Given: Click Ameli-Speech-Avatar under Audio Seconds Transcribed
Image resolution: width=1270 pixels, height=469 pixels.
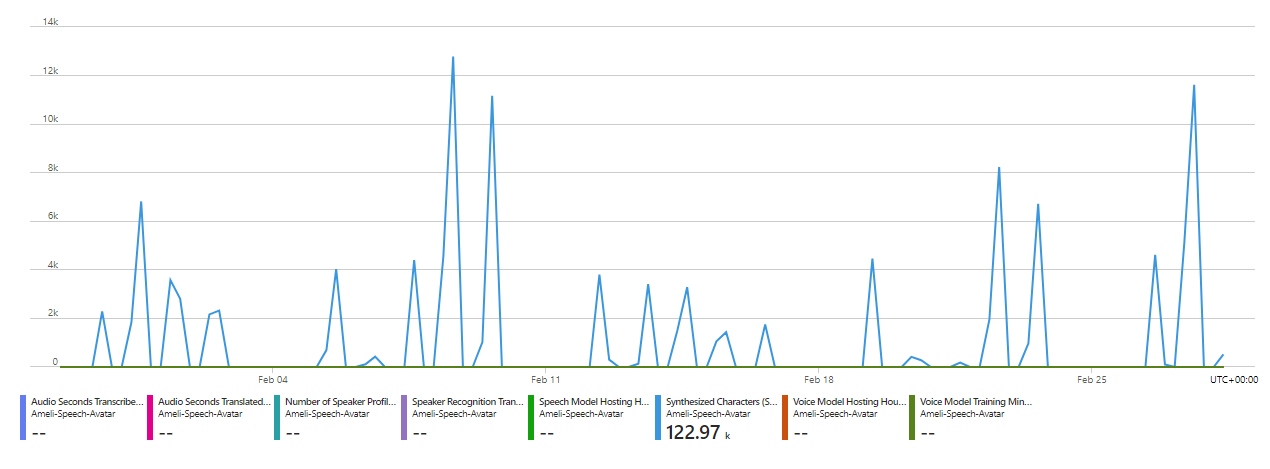Looking at the screenshot, I should click(x=73, y=413).
